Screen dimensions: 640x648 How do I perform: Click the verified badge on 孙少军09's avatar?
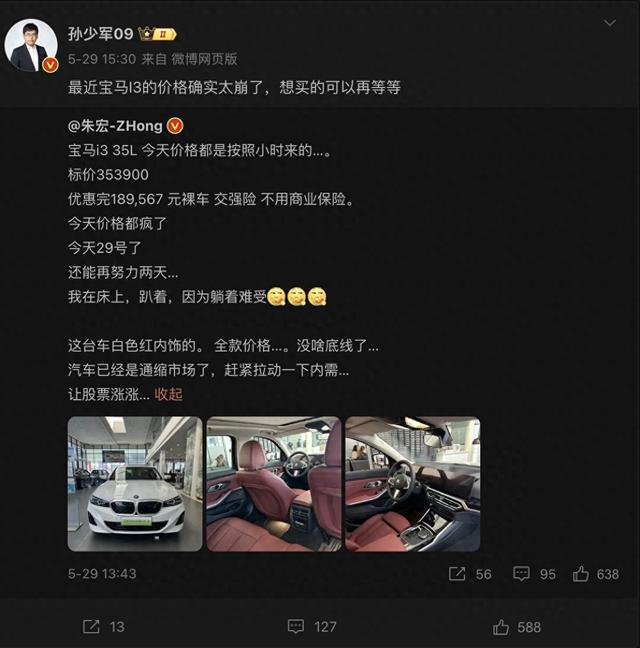coord(50,65)
